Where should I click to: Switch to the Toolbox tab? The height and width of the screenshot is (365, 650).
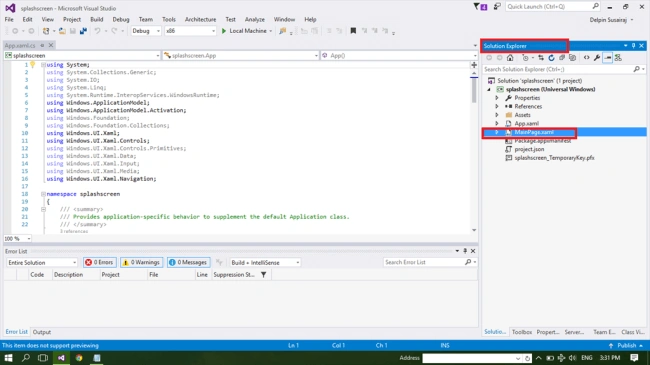(x=521, y=332)
